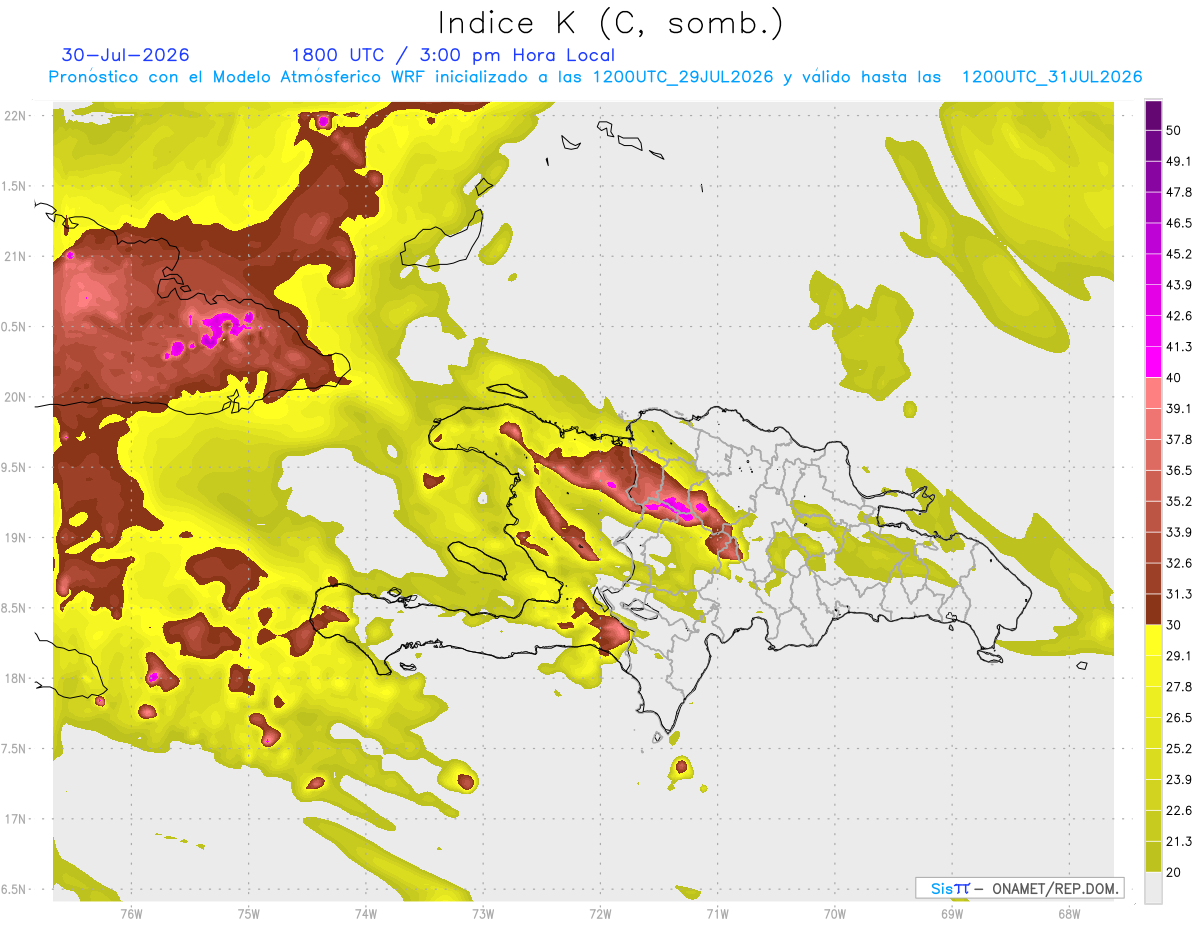Click the colorbar value "32.6"
This screenshot has width=1200, height=927.
1179,563
